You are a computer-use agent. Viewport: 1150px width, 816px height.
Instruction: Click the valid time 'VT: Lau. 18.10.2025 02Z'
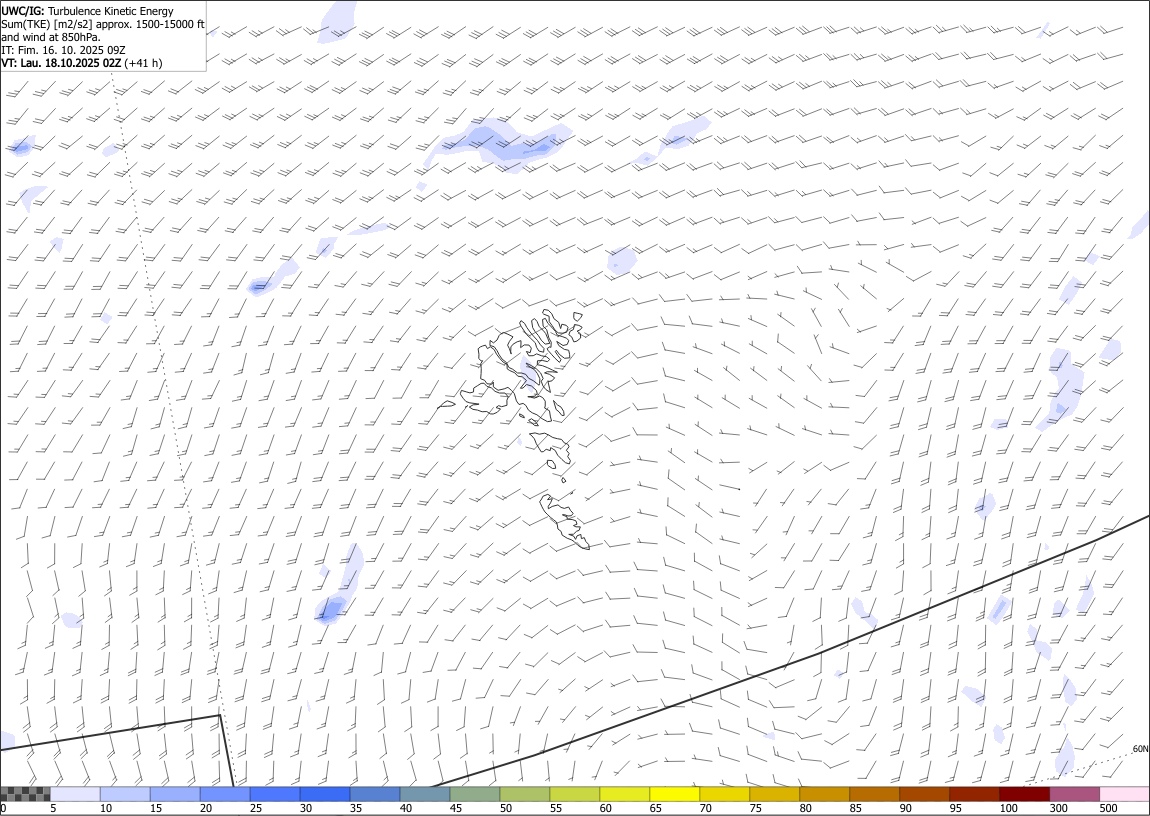[x=61, y=63]
